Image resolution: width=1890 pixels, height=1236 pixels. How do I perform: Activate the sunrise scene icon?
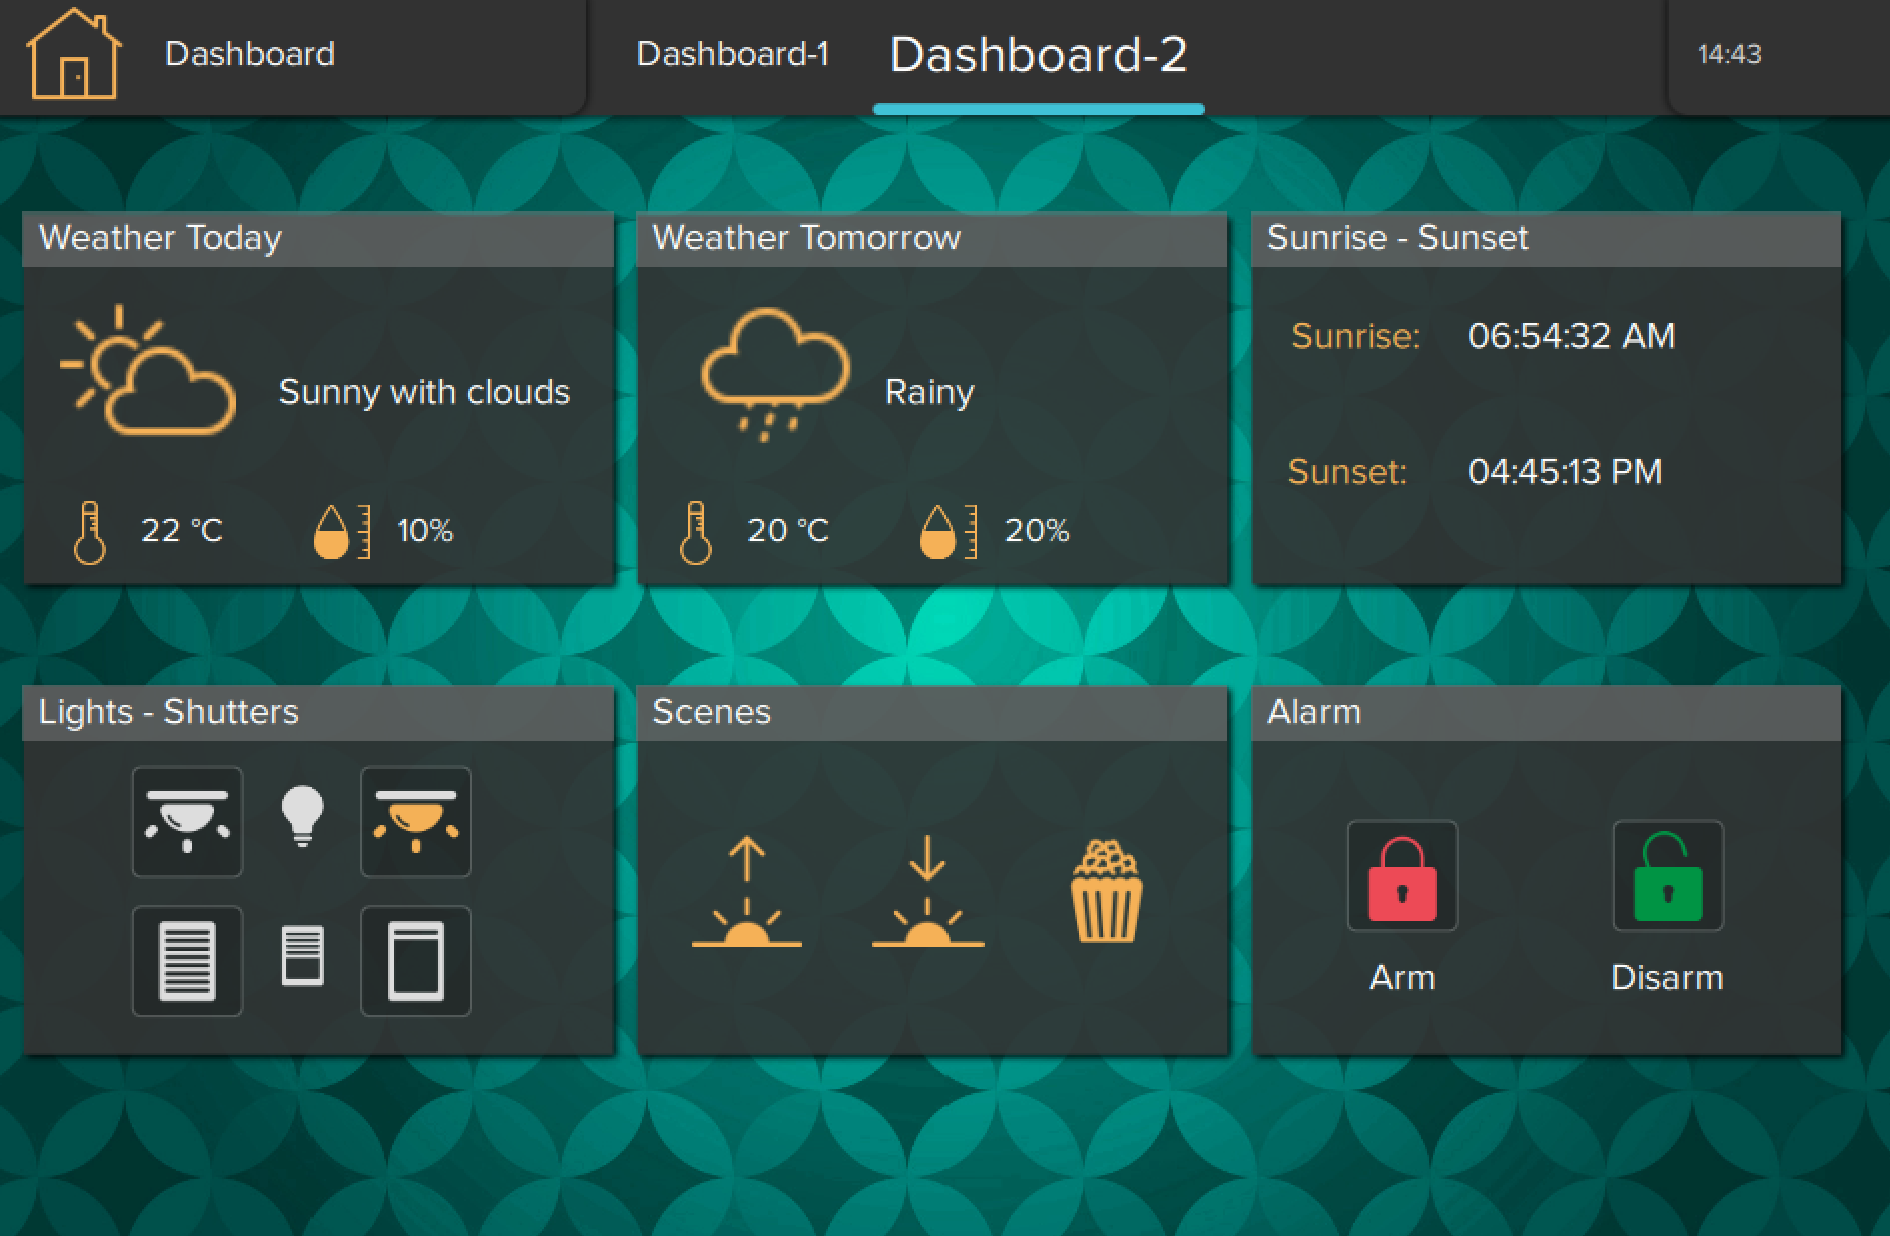point(746,892)
